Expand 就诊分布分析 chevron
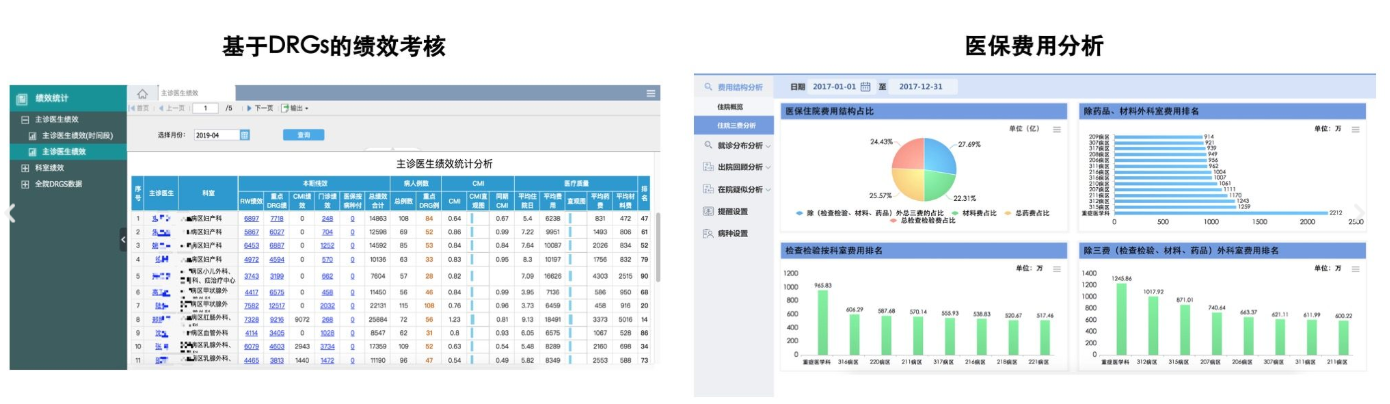Viewport: 1390px width, 404px height. (x=766, y=146)
